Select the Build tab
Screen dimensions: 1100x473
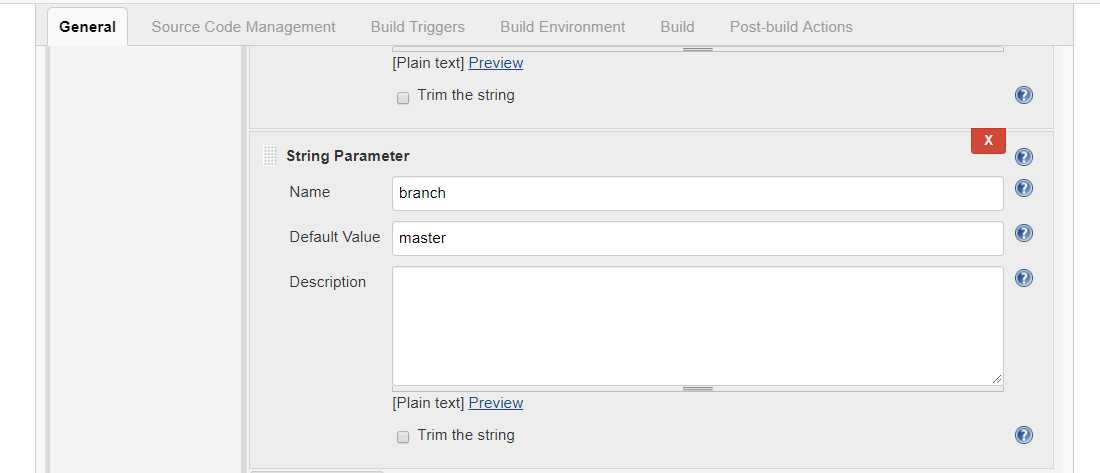677,27
